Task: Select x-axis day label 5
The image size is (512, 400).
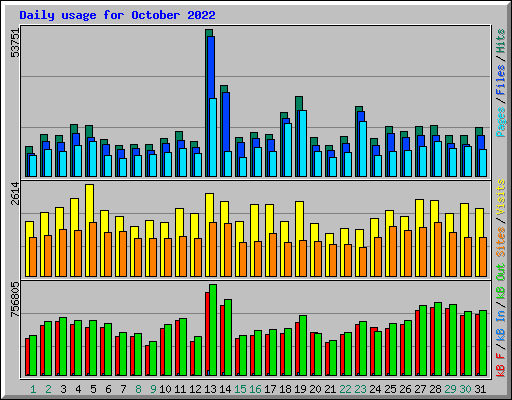Action: pyautogui.click(x=93, y=389)
